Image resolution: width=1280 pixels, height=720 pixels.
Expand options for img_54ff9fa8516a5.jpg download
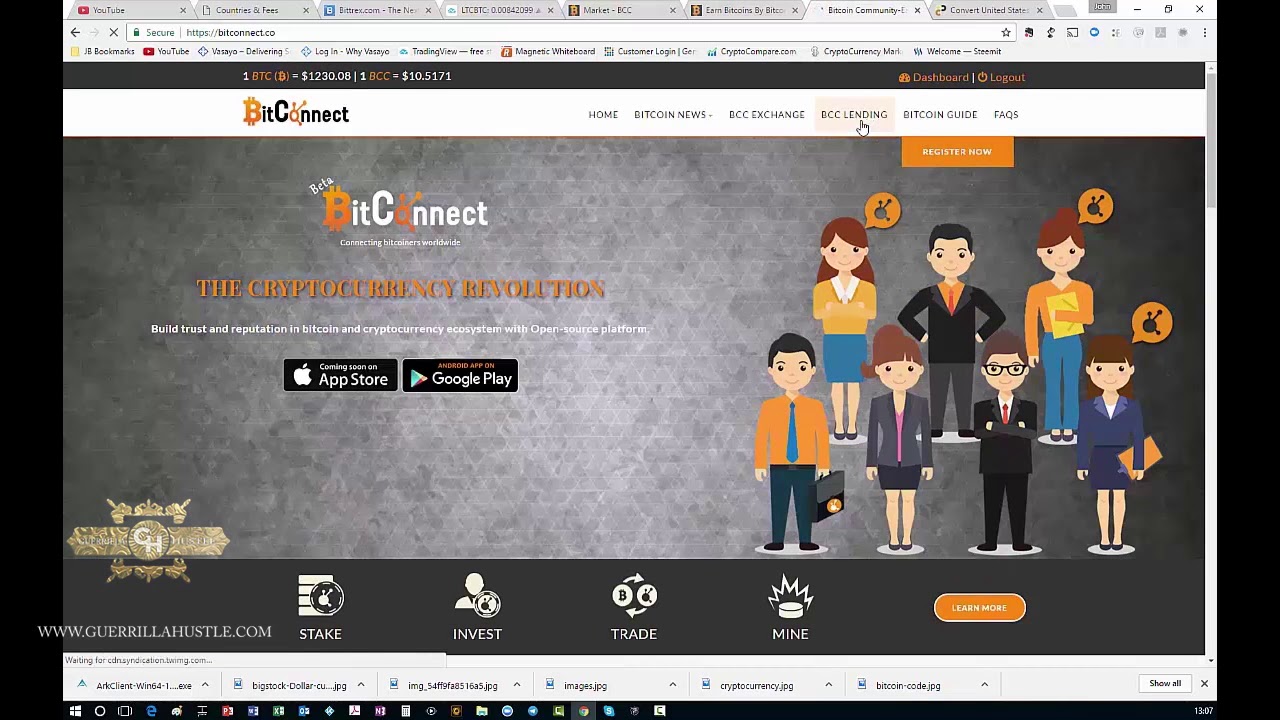(x=516, y=685)
